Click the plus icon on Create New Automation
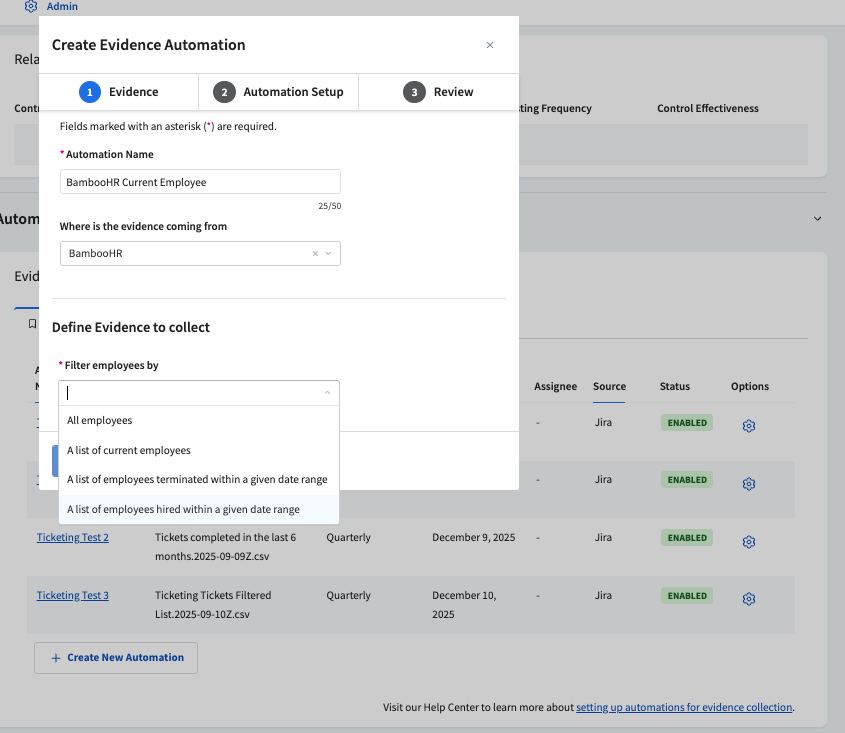 (54, 658)
